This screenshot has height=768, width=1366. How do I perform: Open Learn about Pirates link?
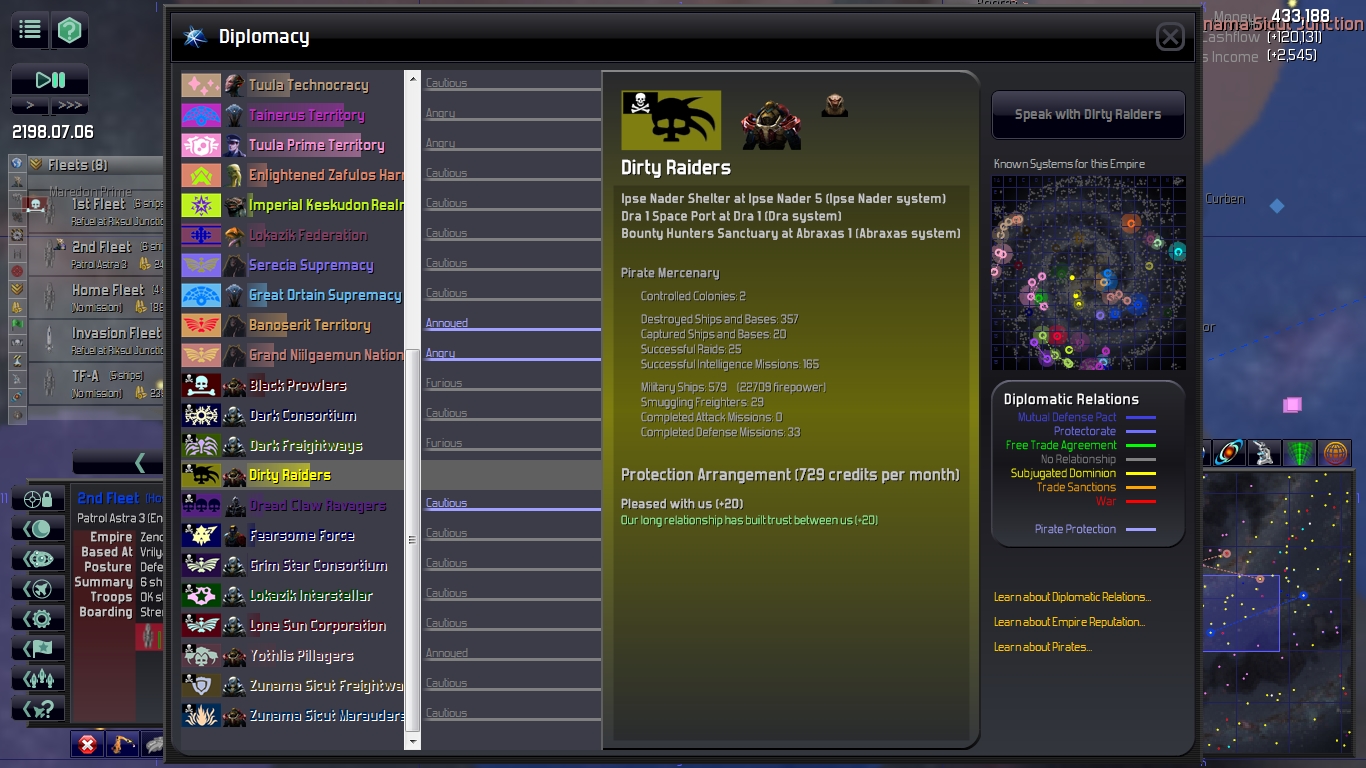[1043, 647]
